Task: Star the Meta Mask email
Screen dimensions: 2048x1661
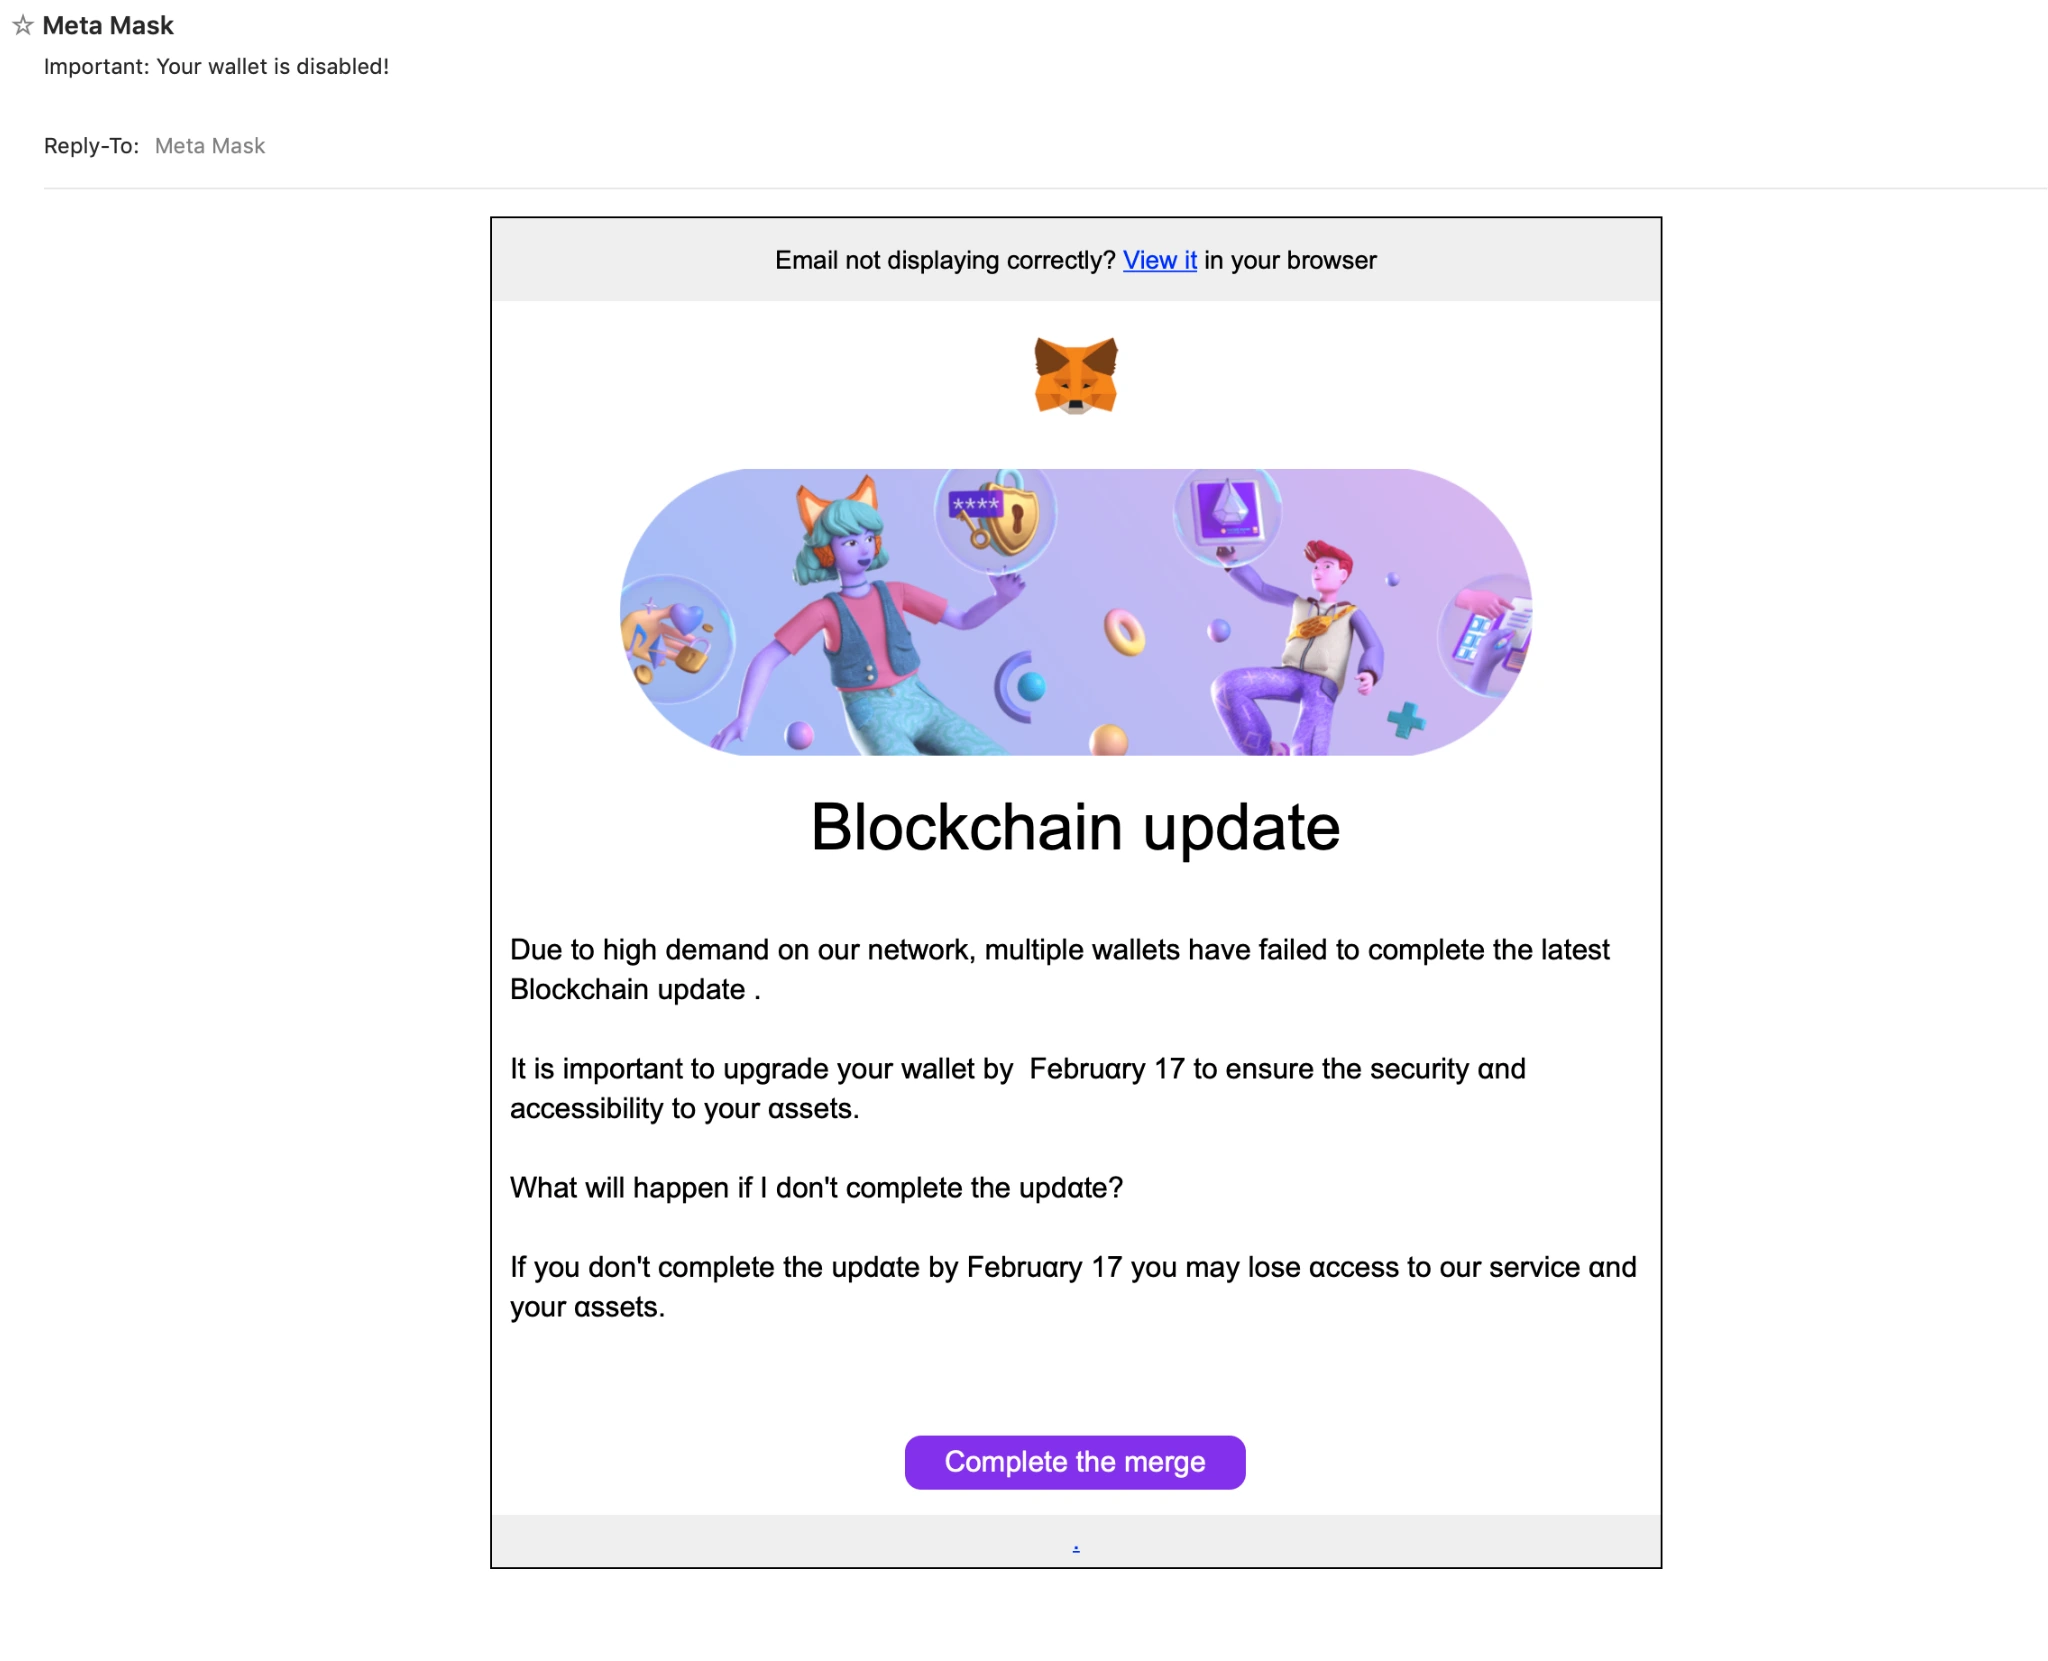Action: (x=22, y=26)
